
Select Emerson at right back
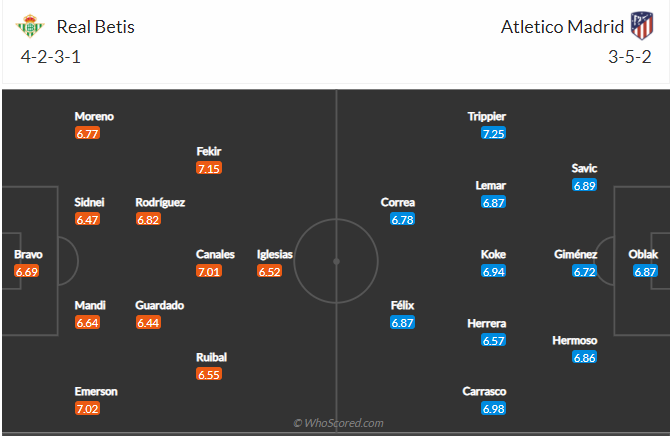(95, 391)
